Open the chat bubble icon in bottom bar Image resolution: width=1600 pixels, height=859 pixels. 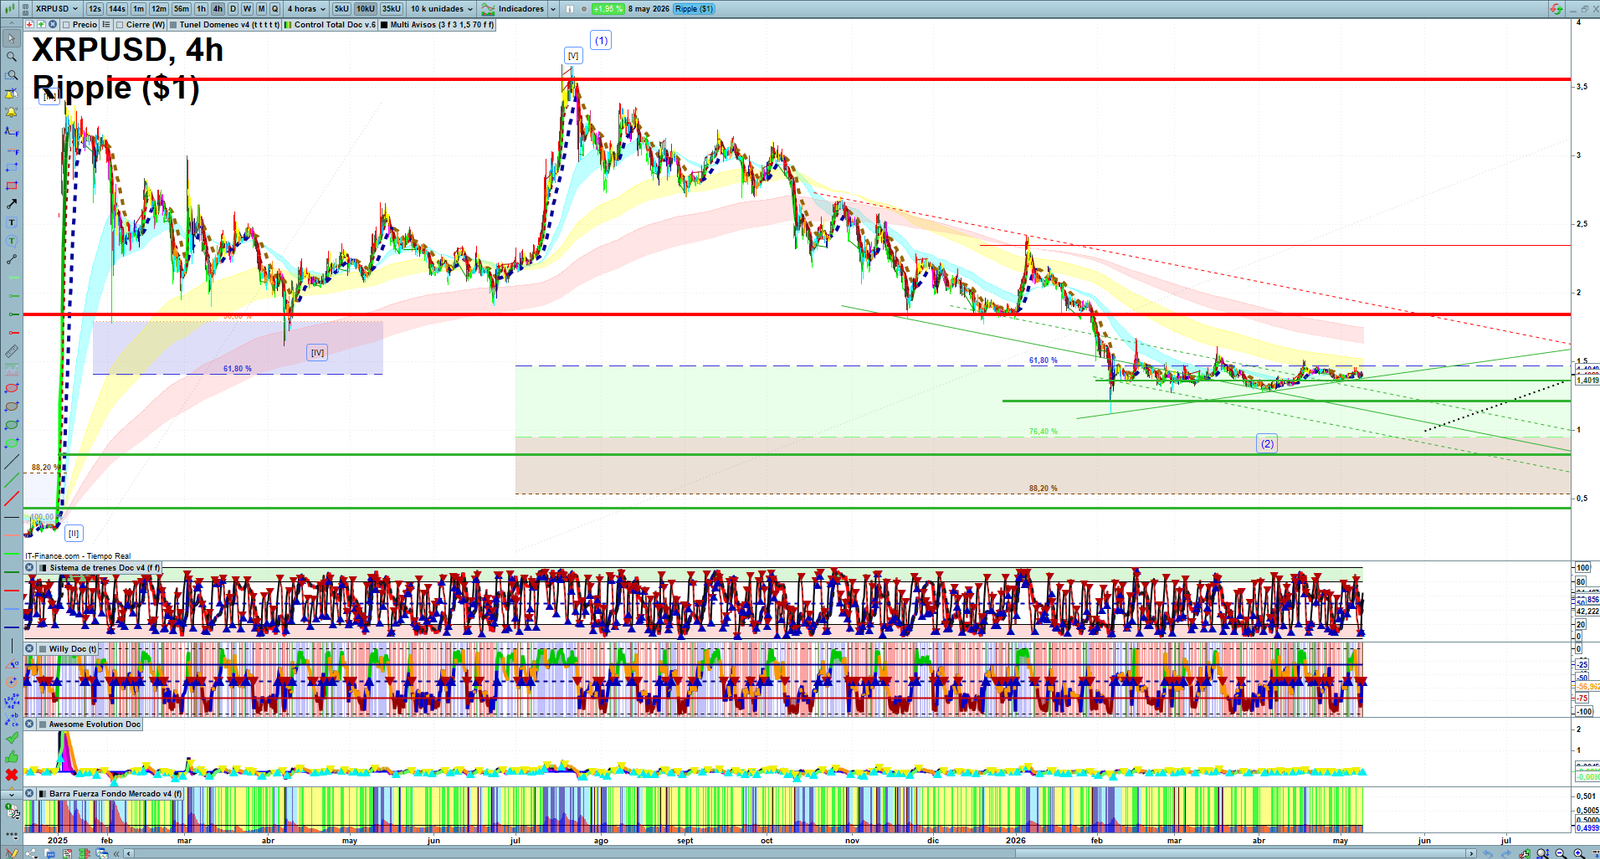[50, 853]
